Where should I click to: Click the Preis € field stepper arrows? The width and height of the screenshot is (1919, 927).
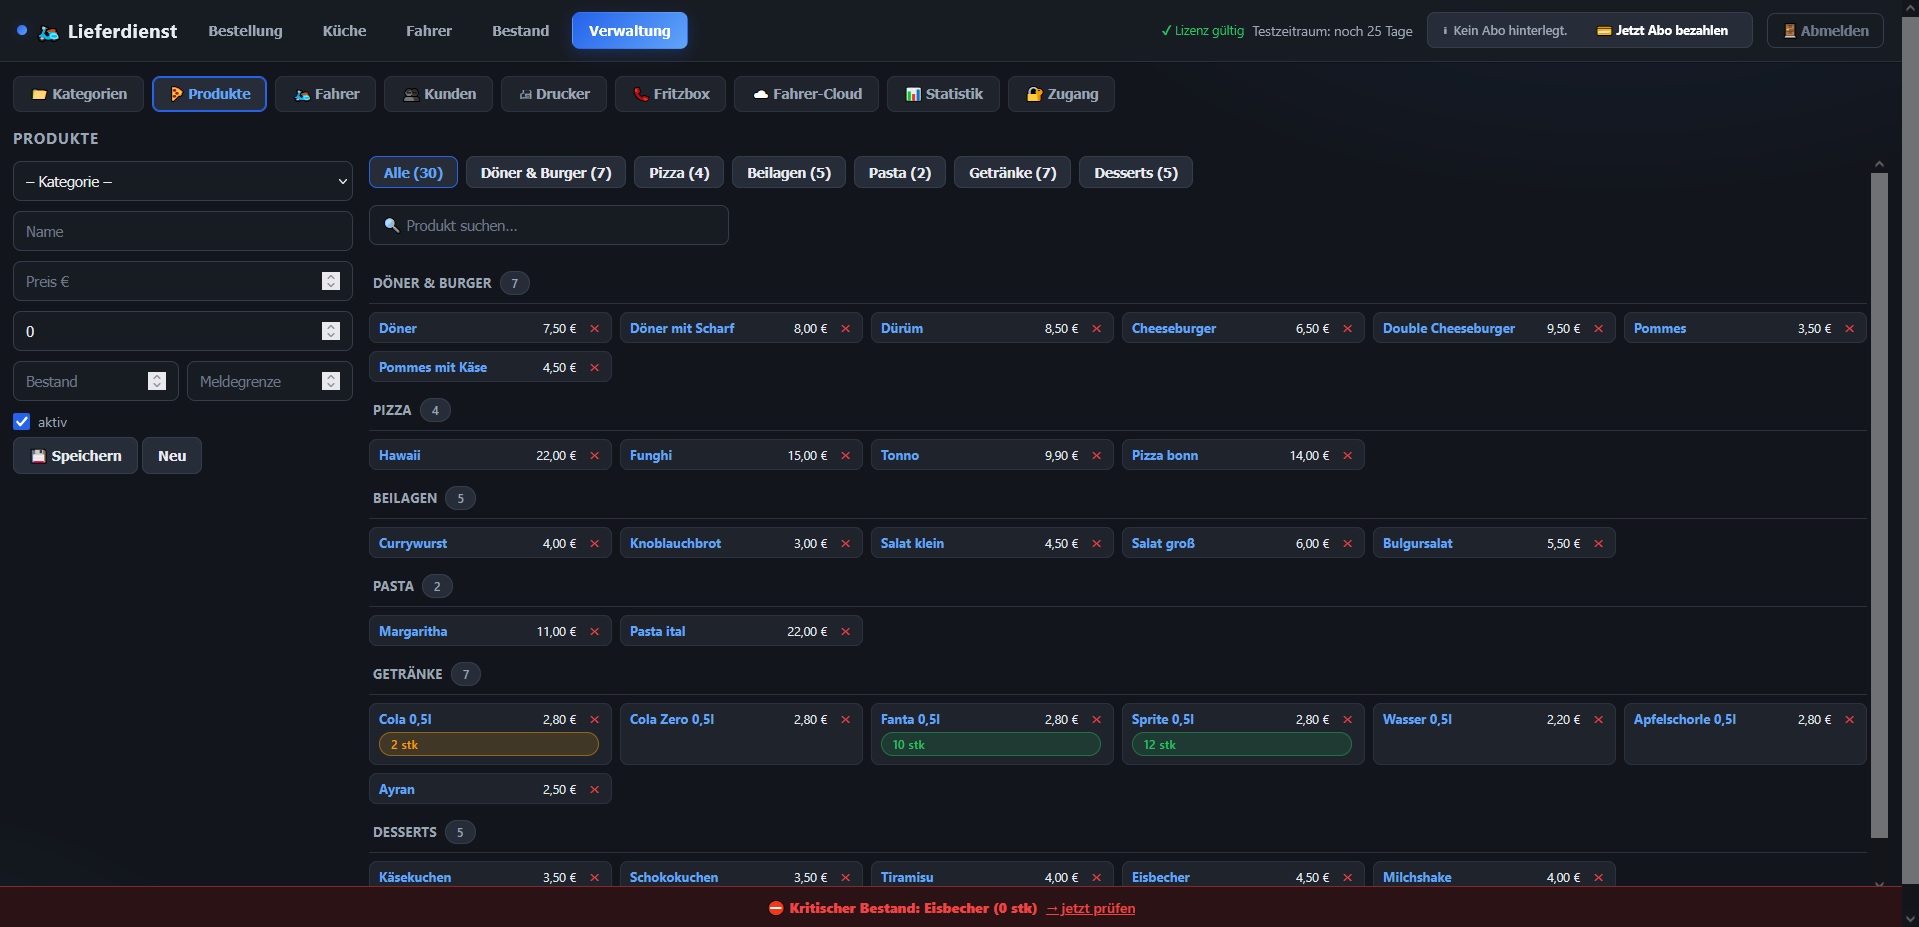tap(331, 282)
